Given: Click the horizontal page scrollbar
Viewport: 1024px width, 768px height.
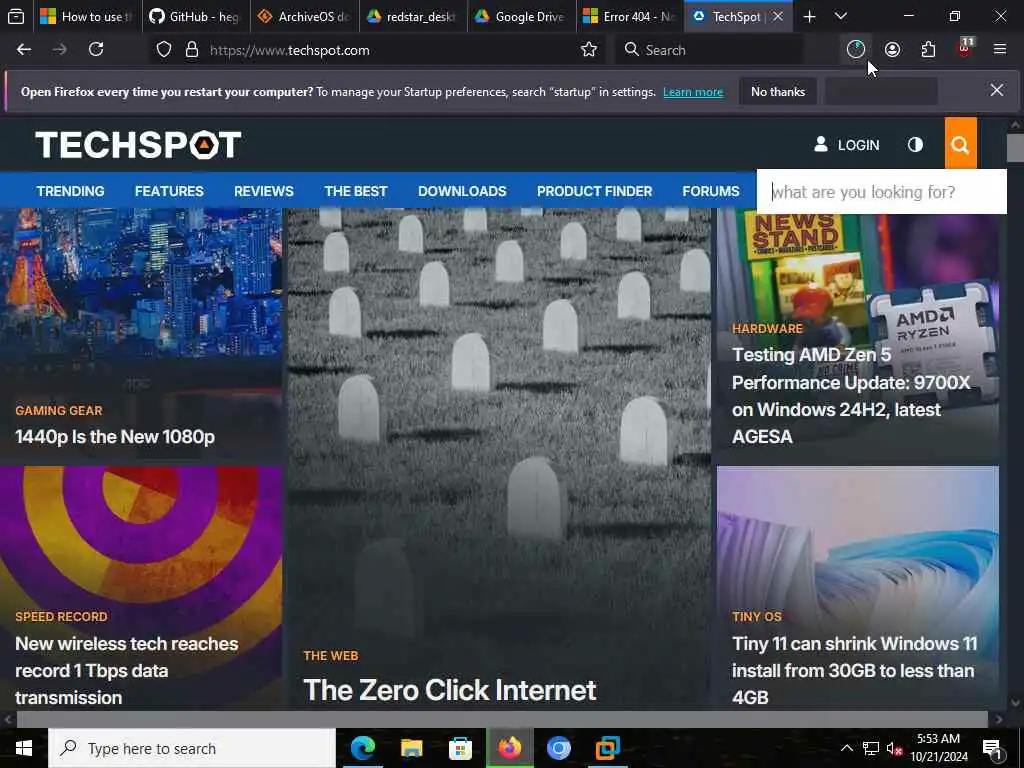Looking at the screenshot, I should tap(502, 719).
